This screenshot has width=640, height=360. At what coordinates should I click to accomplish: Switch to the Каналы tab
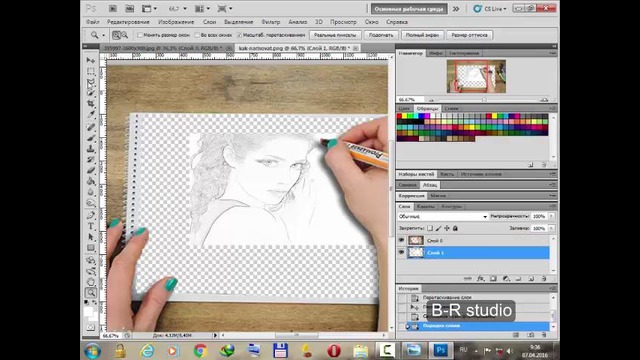pos(426,207)
